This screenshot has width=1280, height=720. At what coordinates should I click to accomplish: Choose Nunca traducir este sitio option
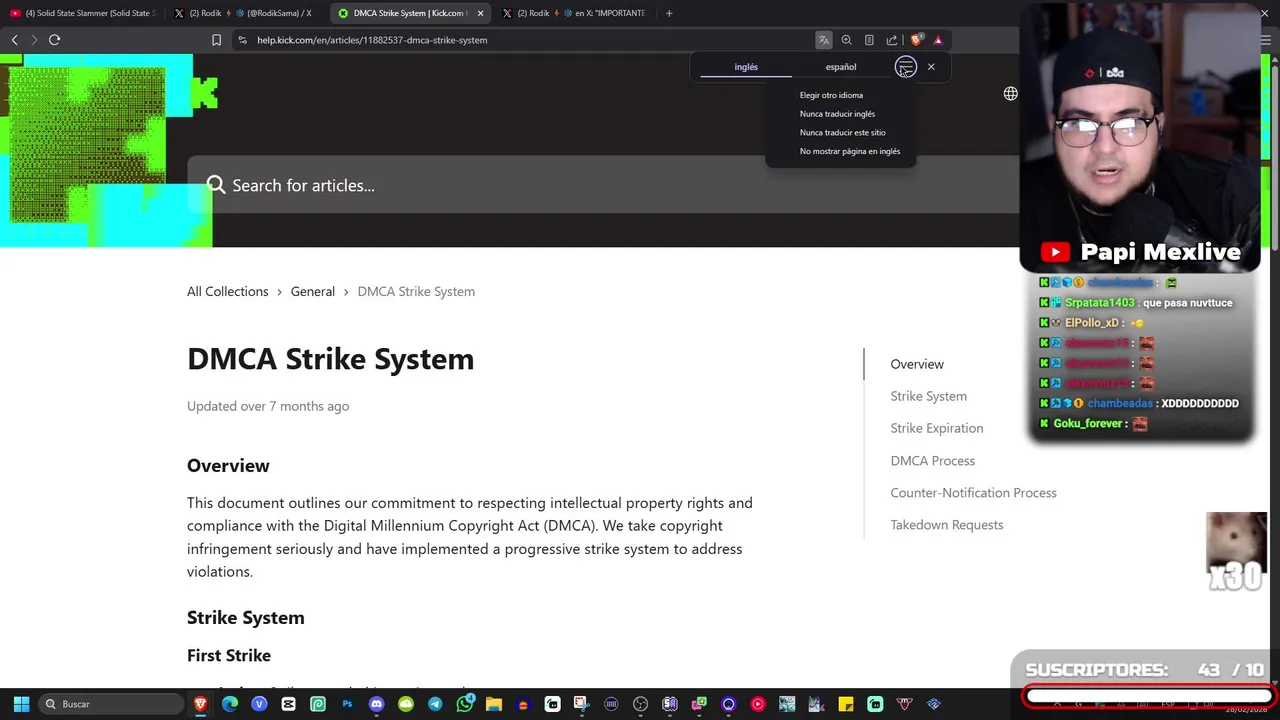tap(842, 132)
